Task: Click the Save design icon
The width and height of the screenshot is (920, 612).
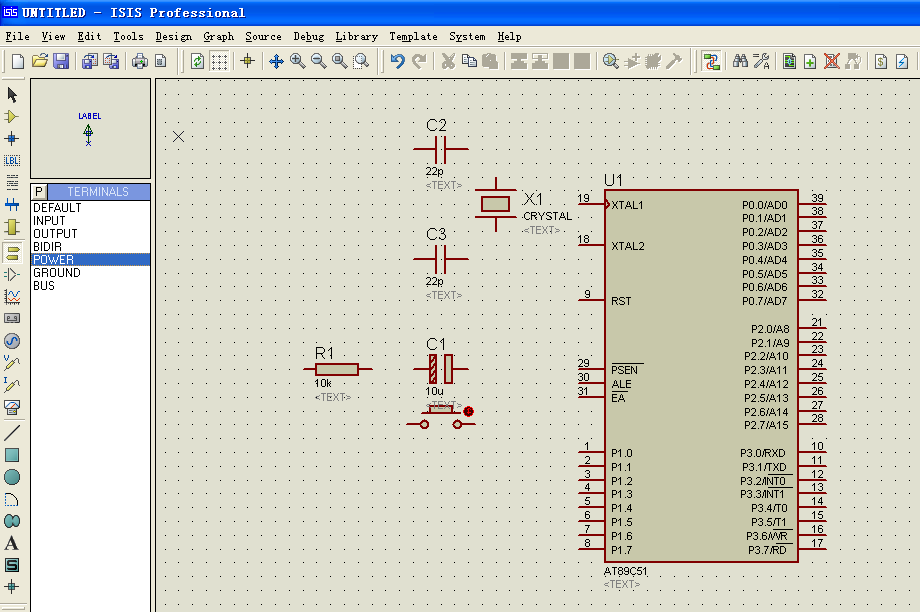Action: pos(61,61)
